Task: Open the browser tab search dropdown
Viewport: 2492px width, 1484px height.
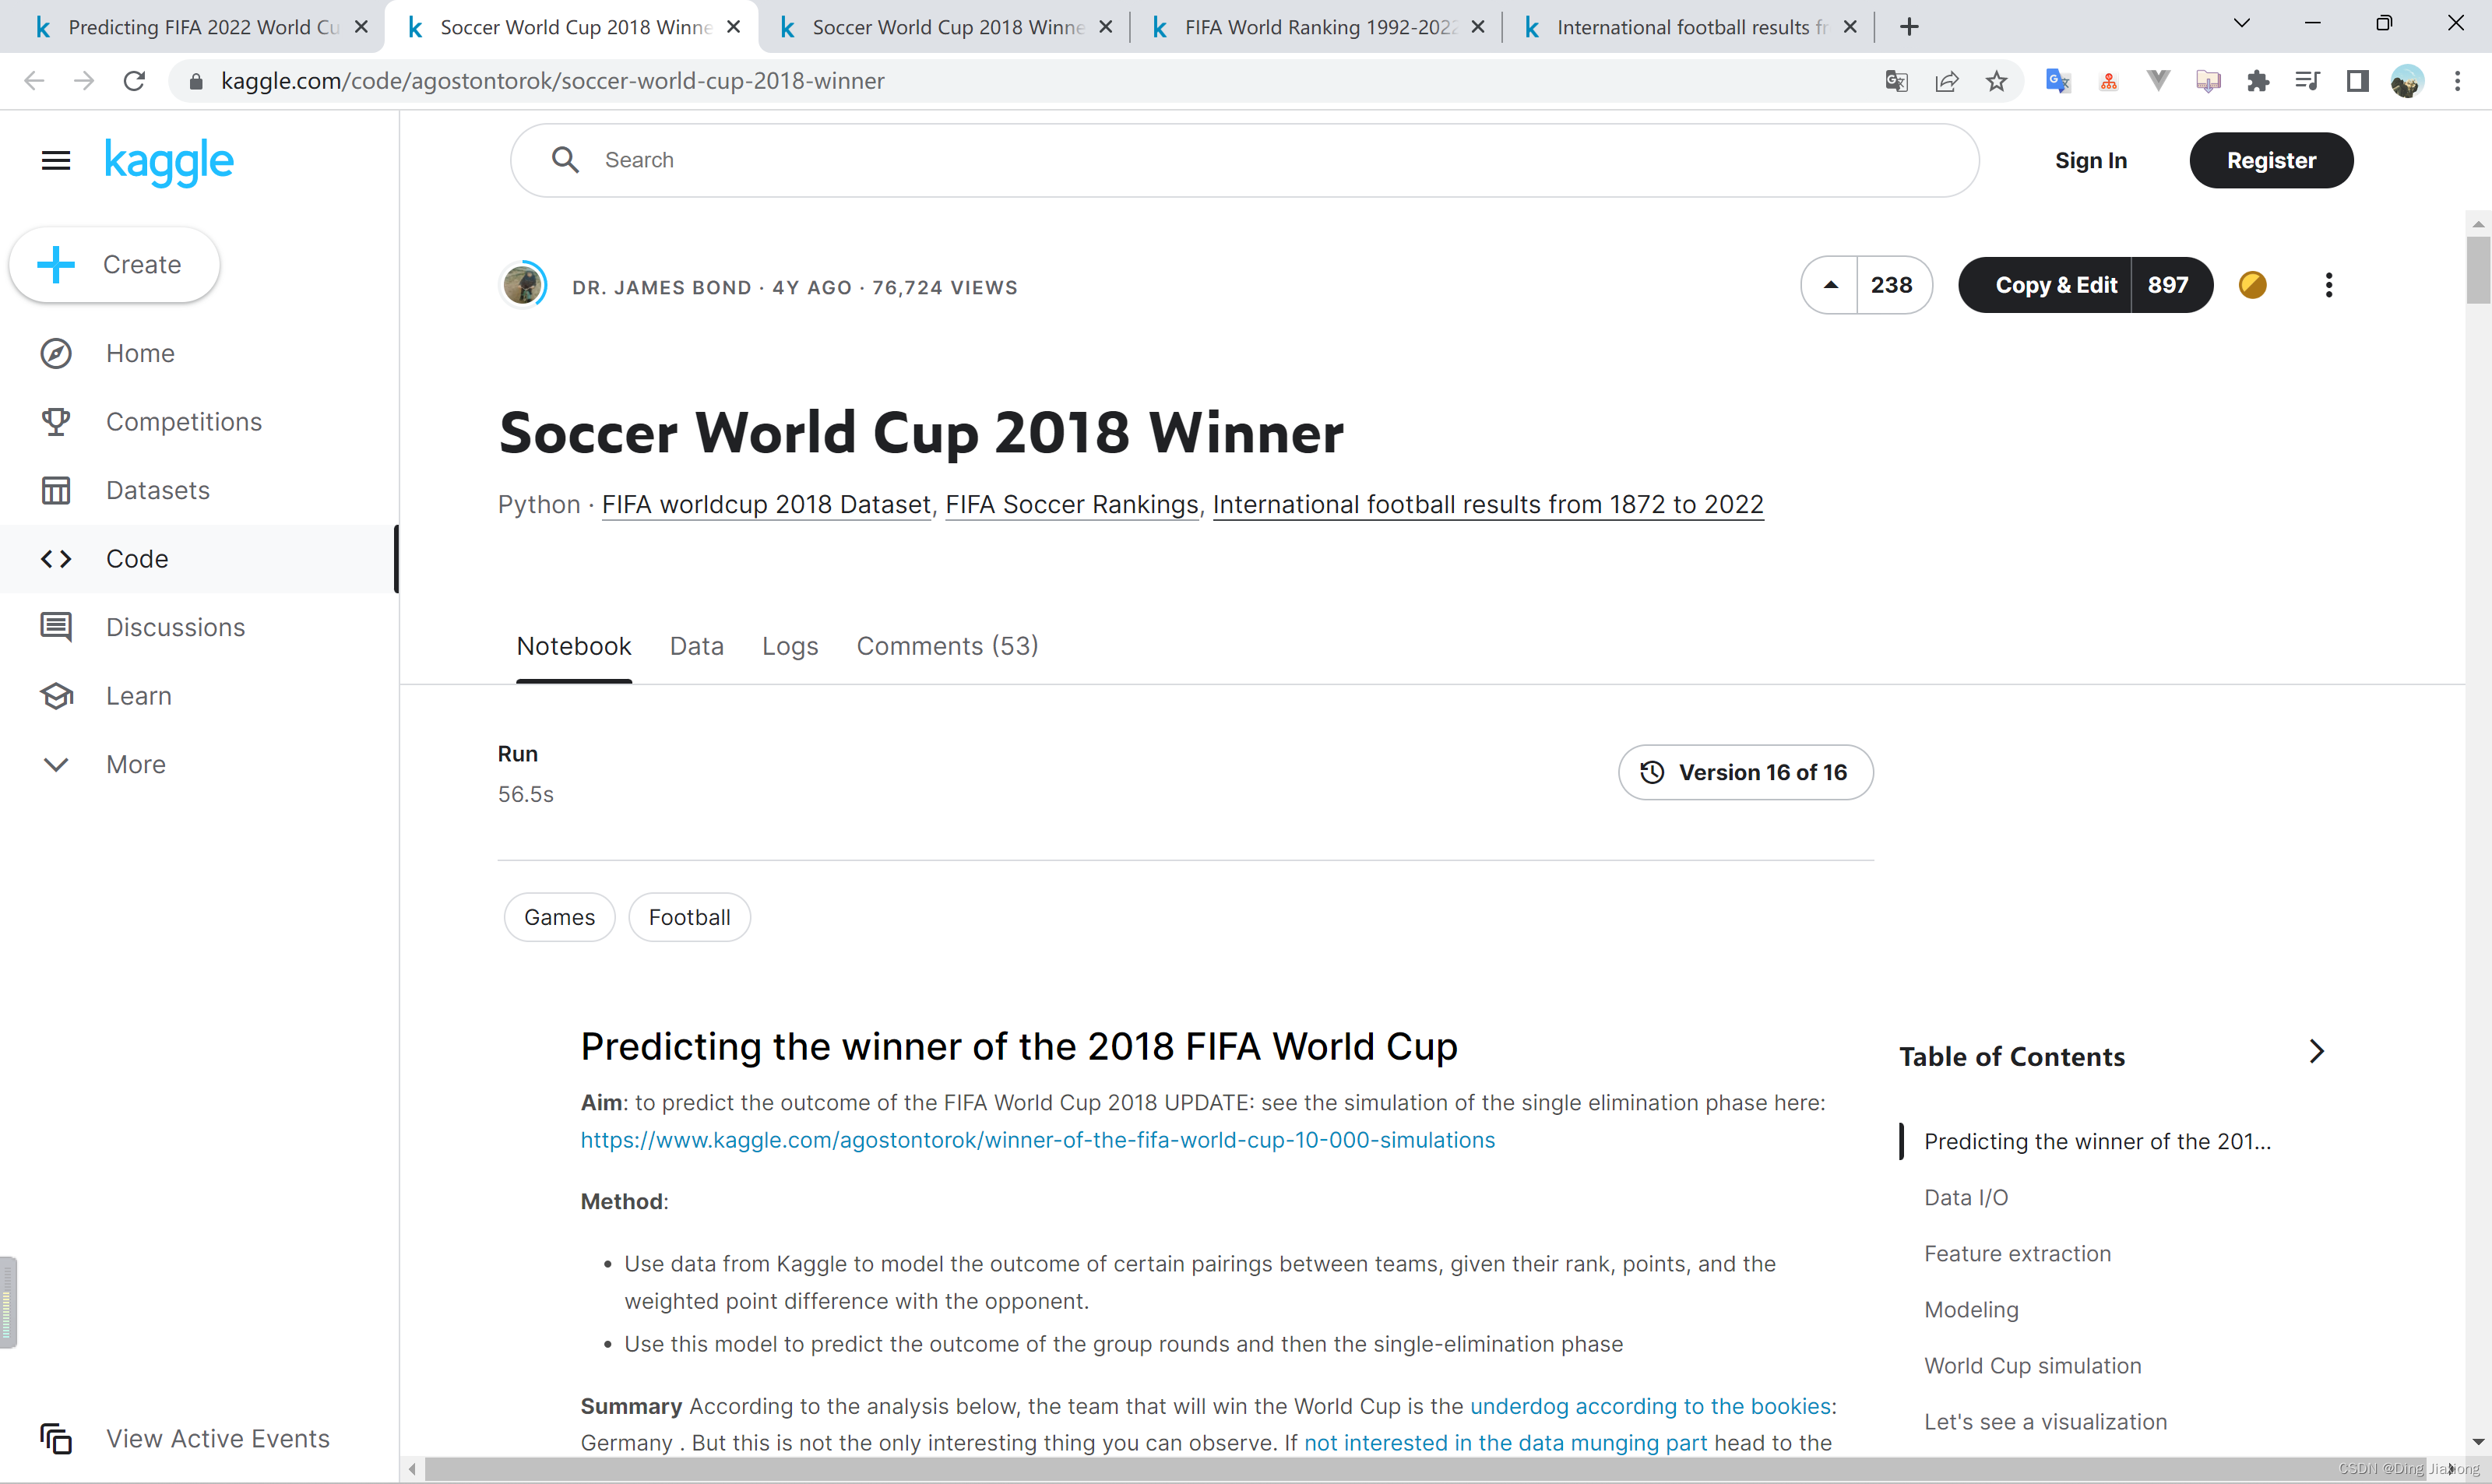Action: [2241, 24]
